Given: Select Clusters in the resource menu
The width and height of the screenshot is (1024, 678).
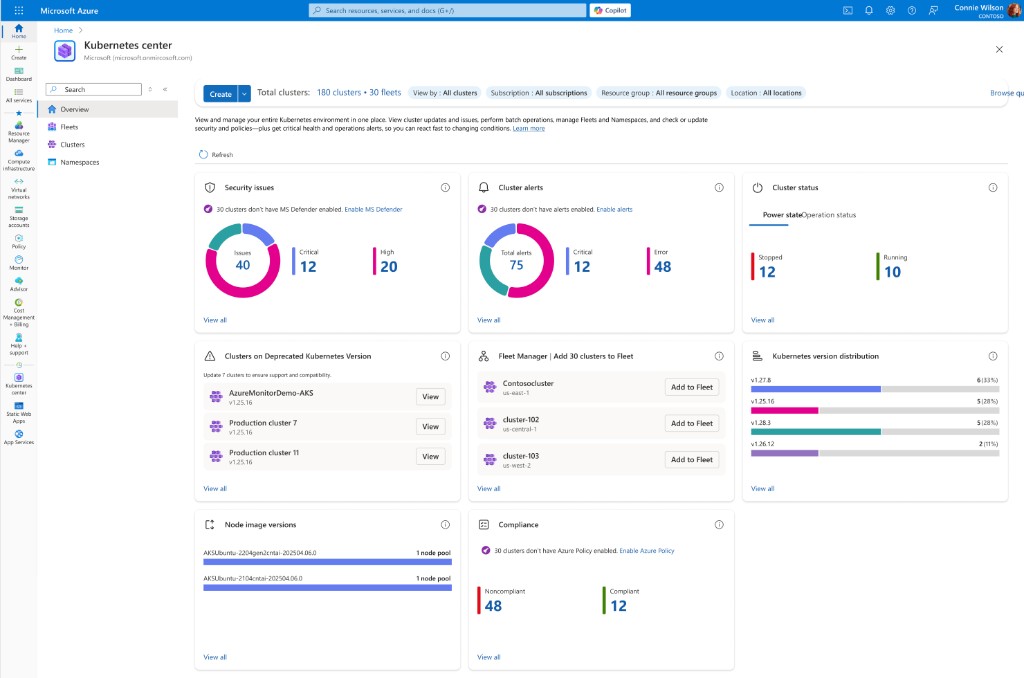Looking at the screenshot, I should 108,144.
